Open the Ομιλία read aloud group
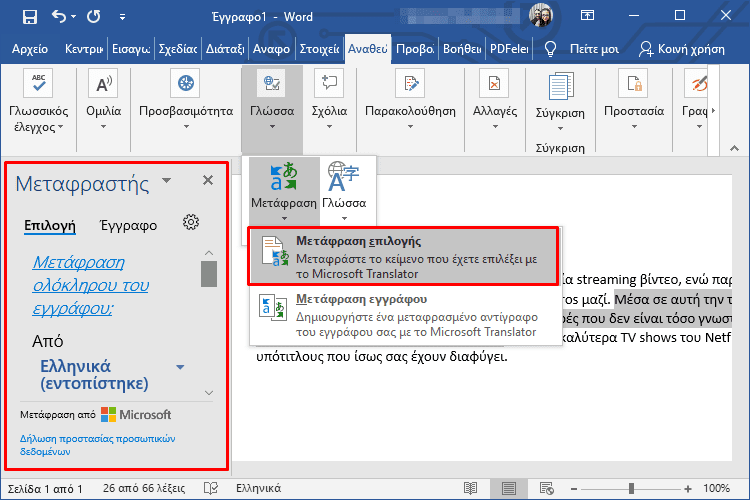 pyautogui.click(x=104, y=99)
